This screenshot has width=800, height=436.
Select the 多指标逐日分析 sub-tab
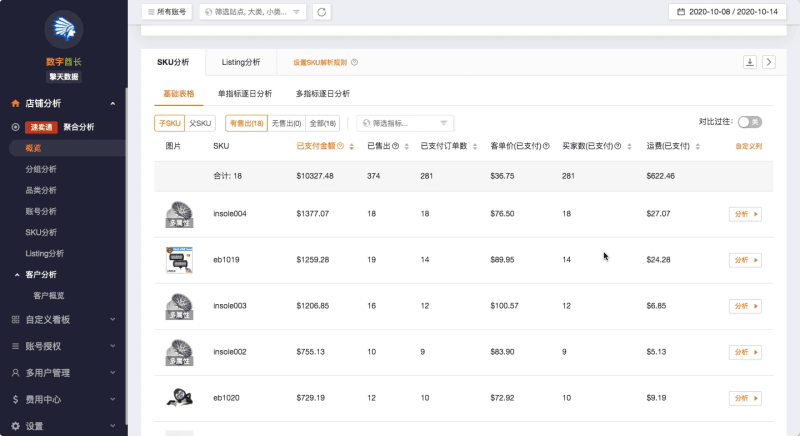click(x=323, y=94)
